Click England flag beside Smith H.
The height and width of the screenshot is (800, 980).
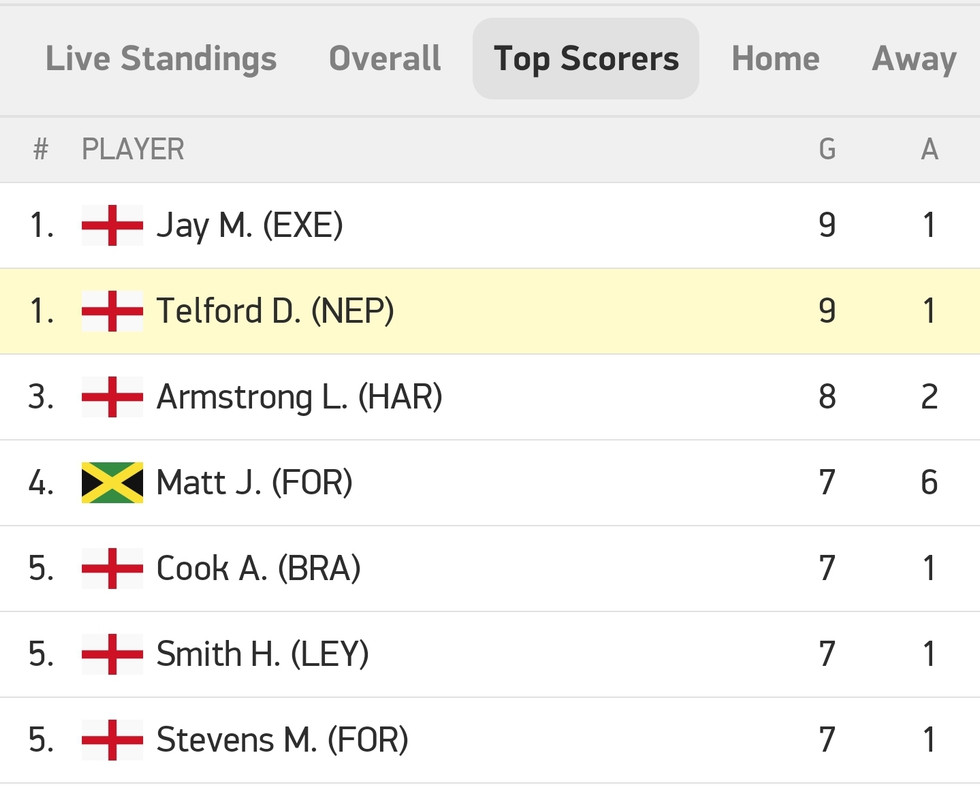click(x=112, y=654)
